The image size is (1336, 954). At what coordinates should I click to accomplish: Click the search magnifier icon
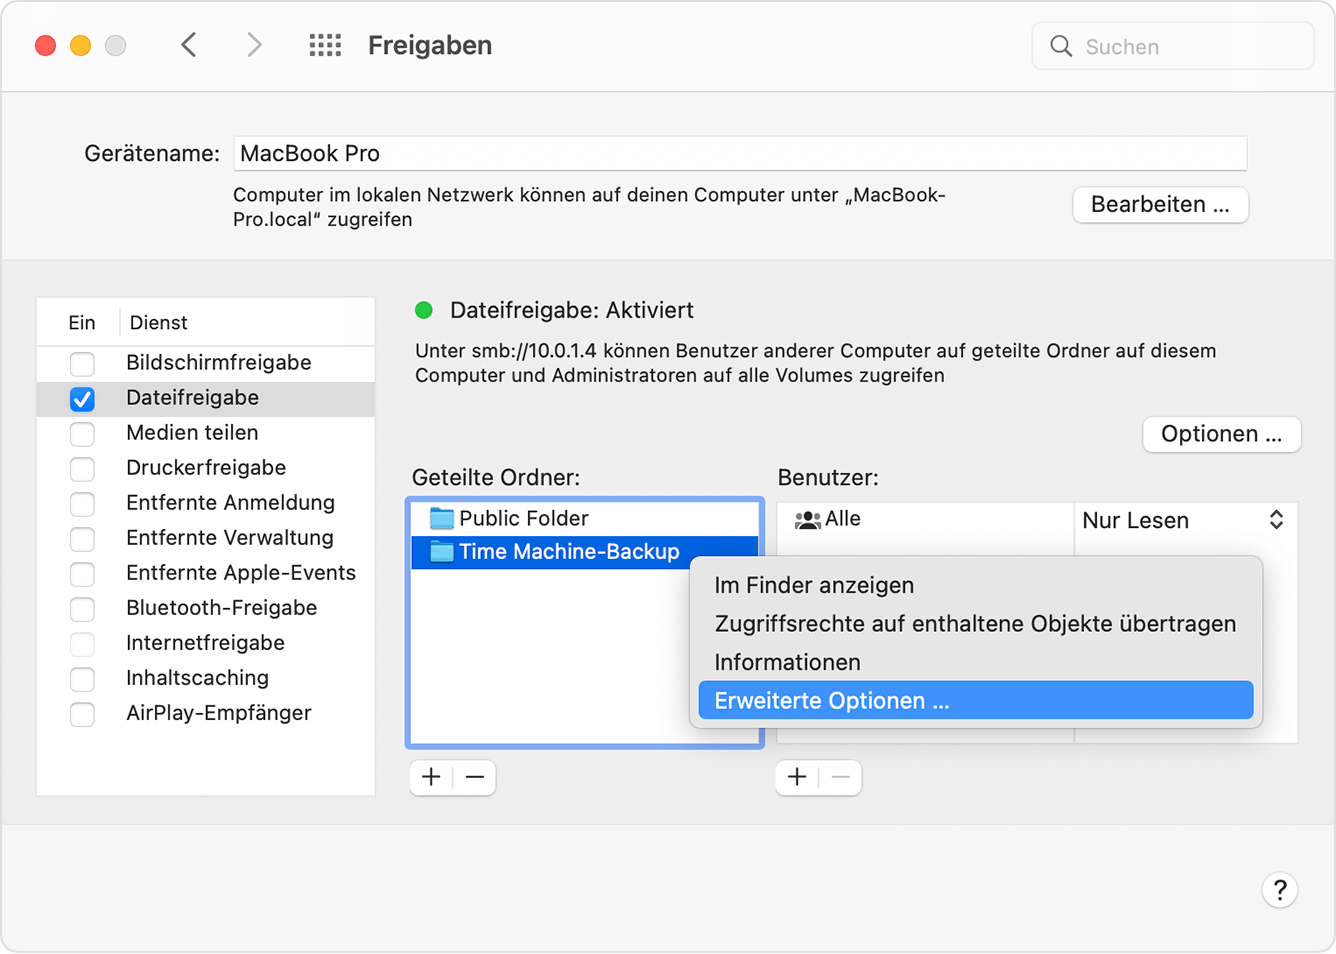pyautogui.click(x=1061, y=46)
